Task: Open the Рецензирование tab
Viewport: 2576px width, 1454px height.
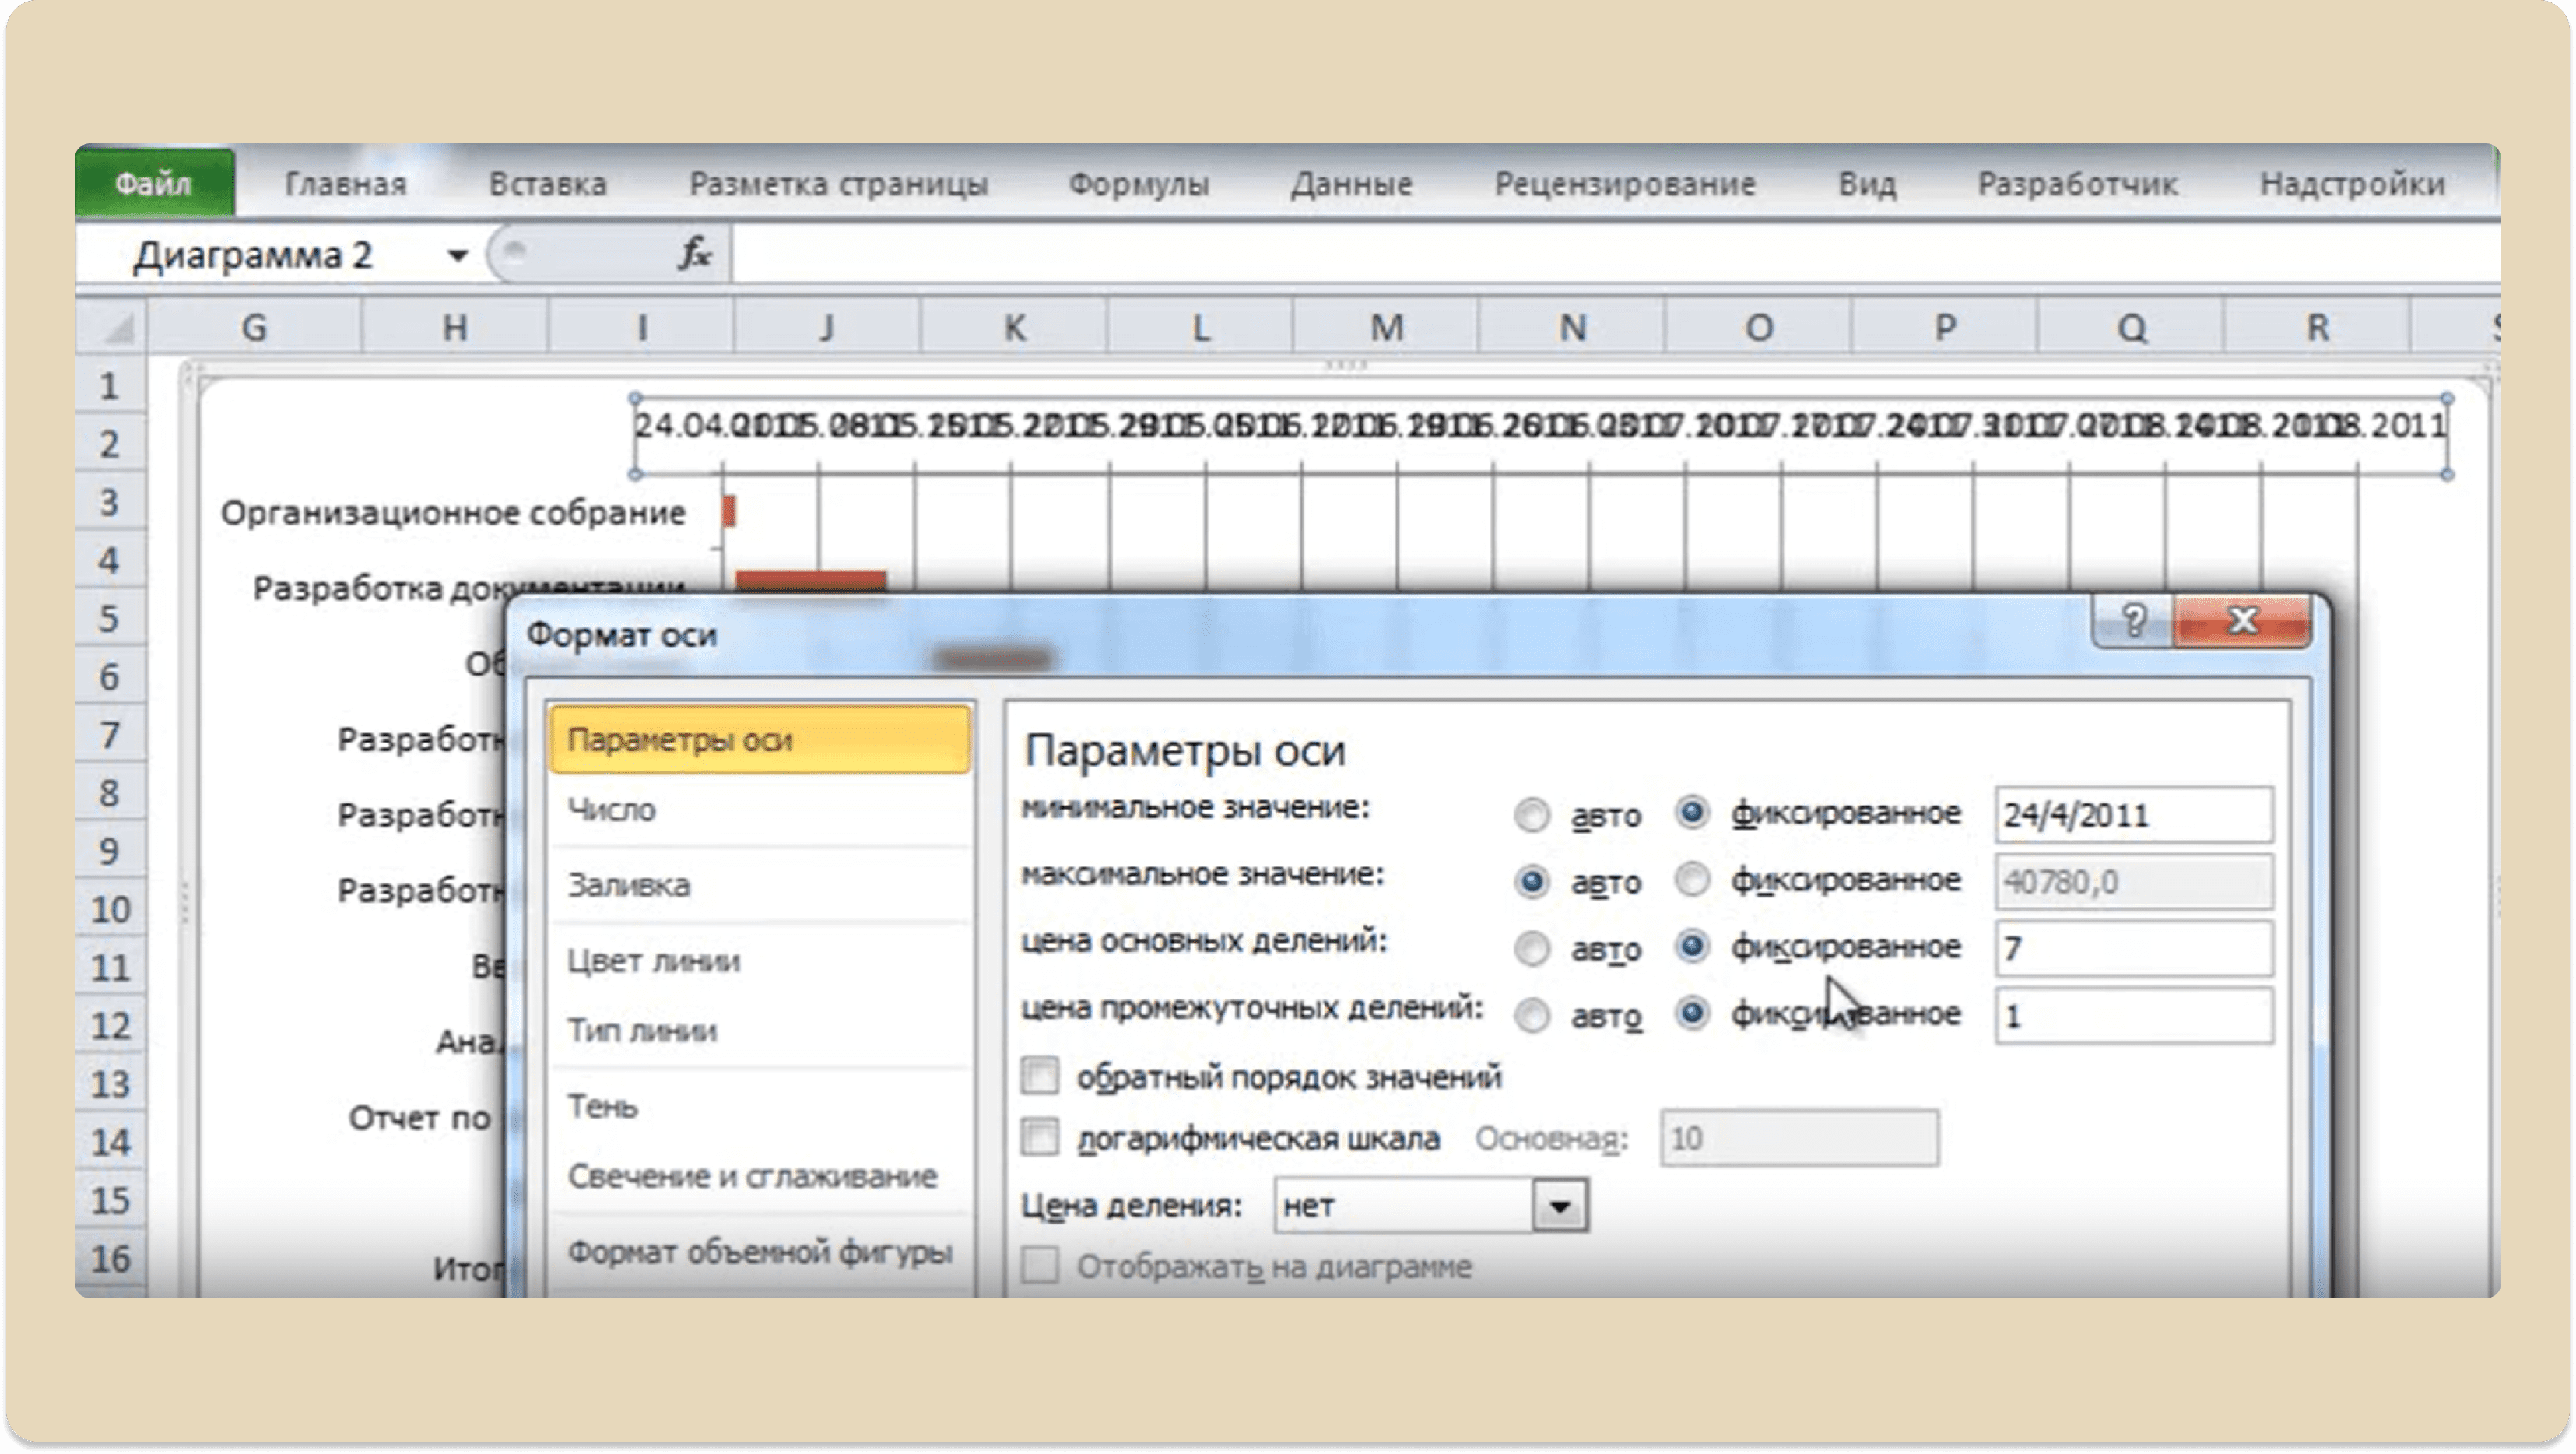Action: tap(1625, 184)
